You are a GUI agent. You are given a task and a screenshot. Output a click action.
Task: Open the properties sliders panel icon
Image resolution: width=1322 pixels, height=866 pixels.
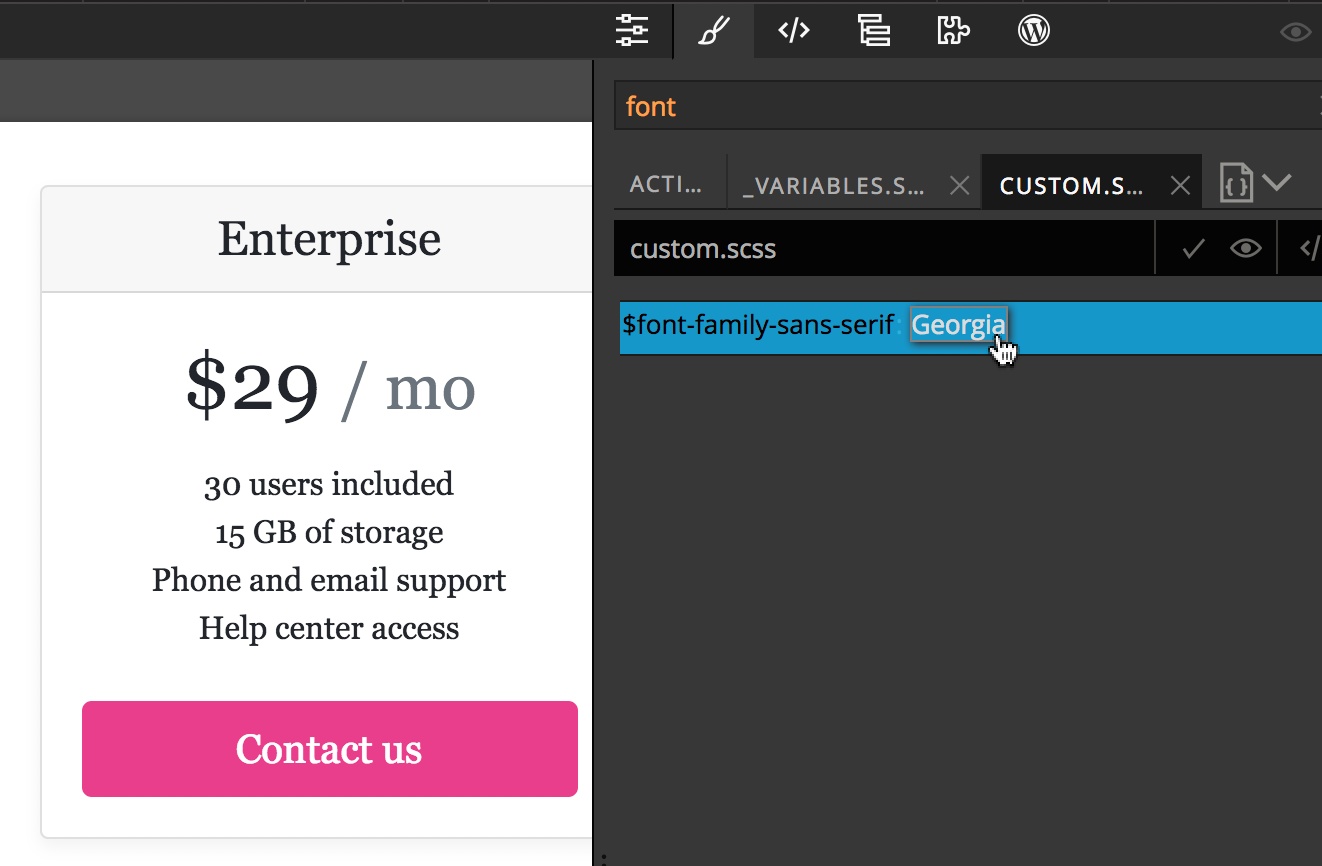point(632,31)
